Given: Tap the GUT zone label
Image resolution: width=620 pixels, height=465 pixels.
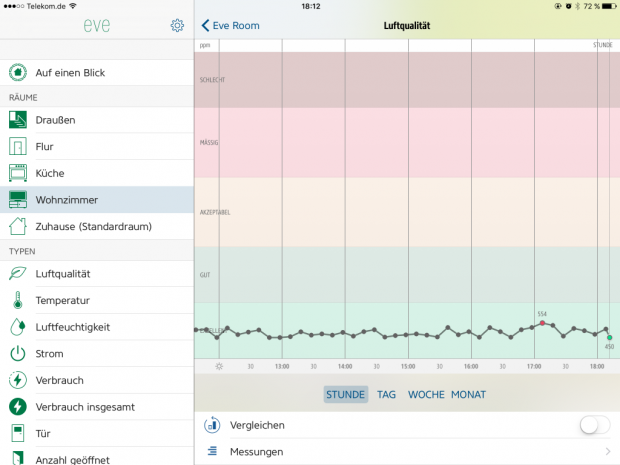Looking at the screenshot, I should pyautogui.click(x=205, y=275).
